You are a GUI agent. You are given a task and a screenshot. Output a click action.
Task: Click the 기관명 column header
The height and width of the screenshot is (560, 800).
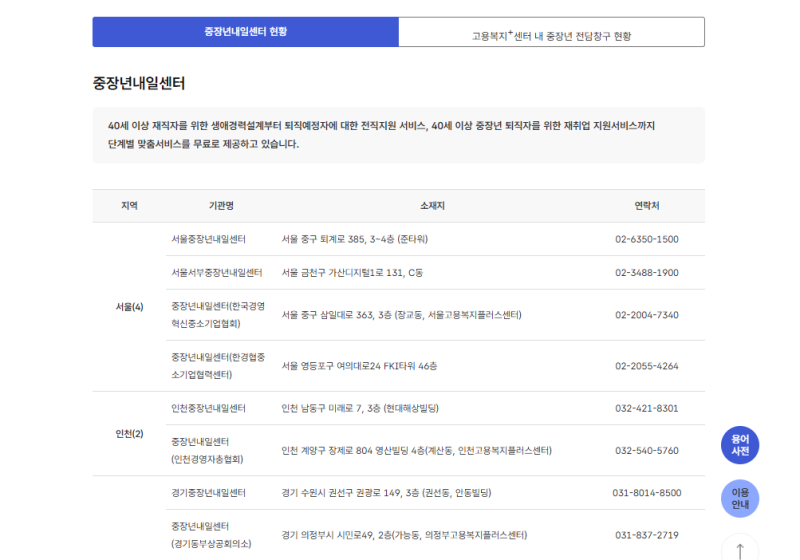(221, 206)
